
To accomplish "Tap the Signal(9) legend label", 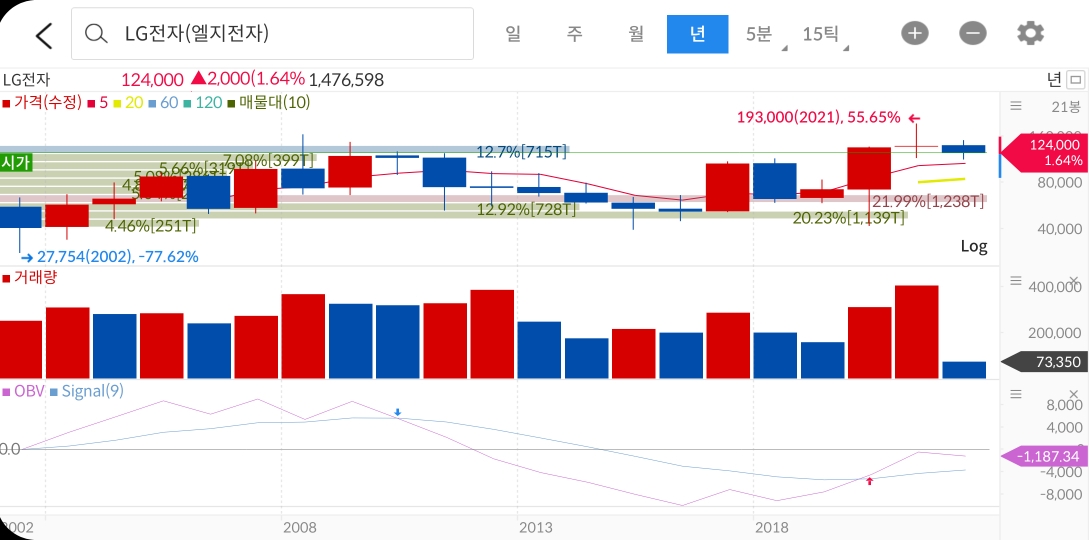I will click(x=88, y=391).
